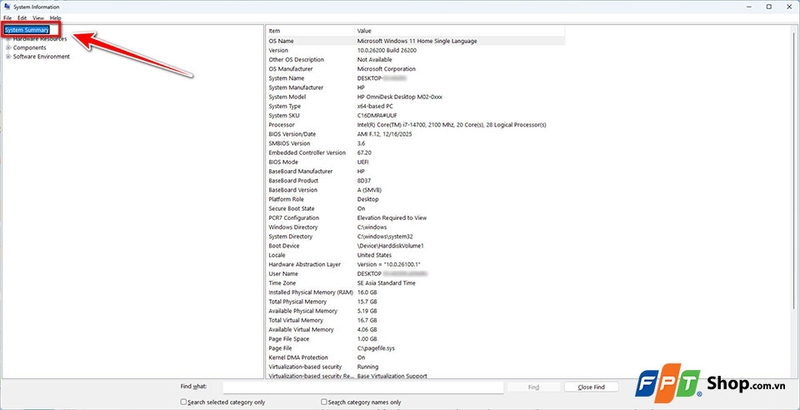Select System Summary in the tree
Screen dimensions: 800x410
[27, 30]
